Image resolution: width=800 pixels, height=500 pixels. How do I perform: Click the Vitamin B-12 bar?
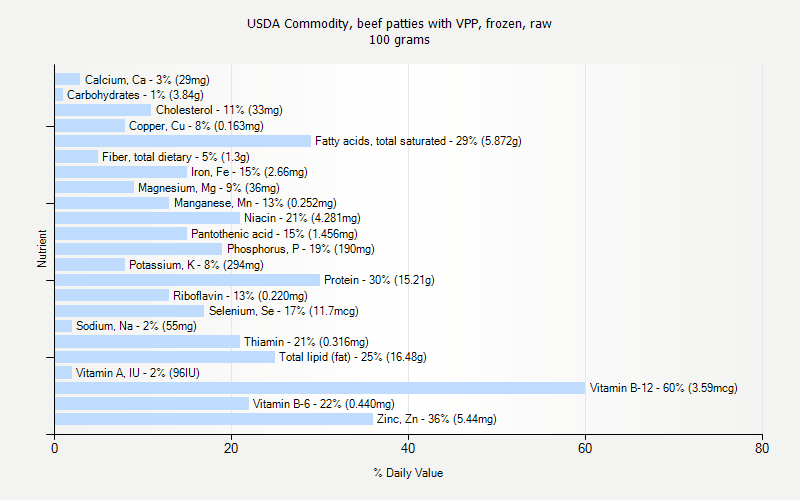[x=320, y=388]
